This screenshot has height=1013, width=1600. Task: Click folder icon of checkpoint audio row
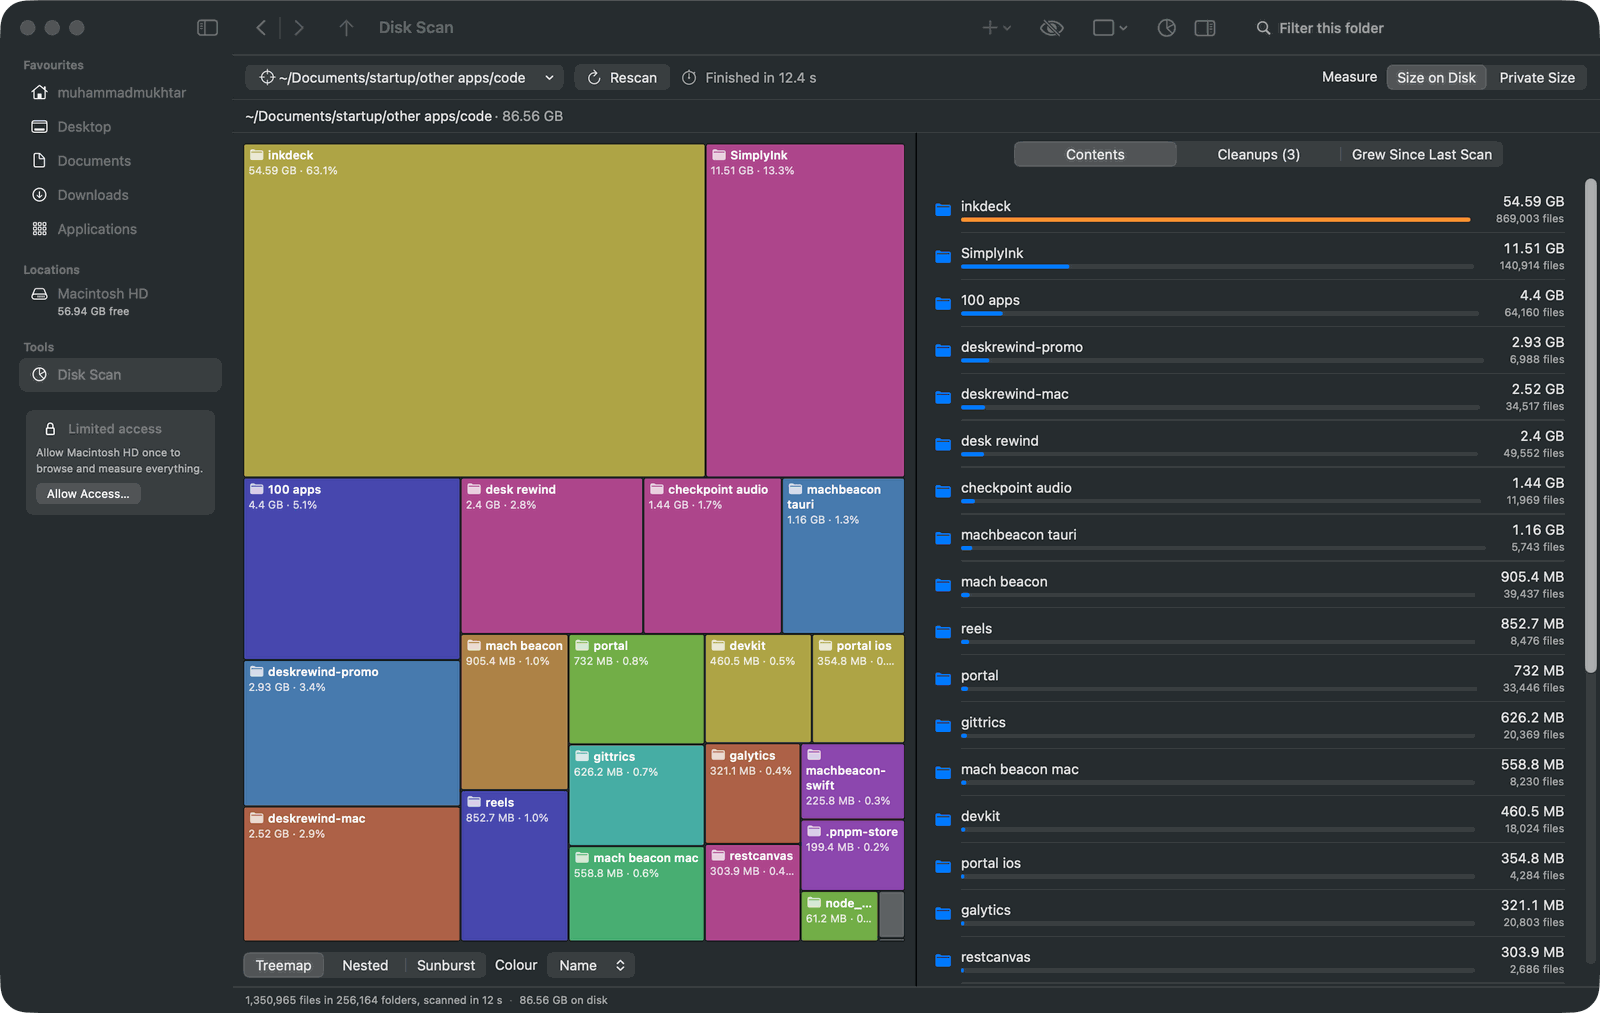click(x=943, y=491)
